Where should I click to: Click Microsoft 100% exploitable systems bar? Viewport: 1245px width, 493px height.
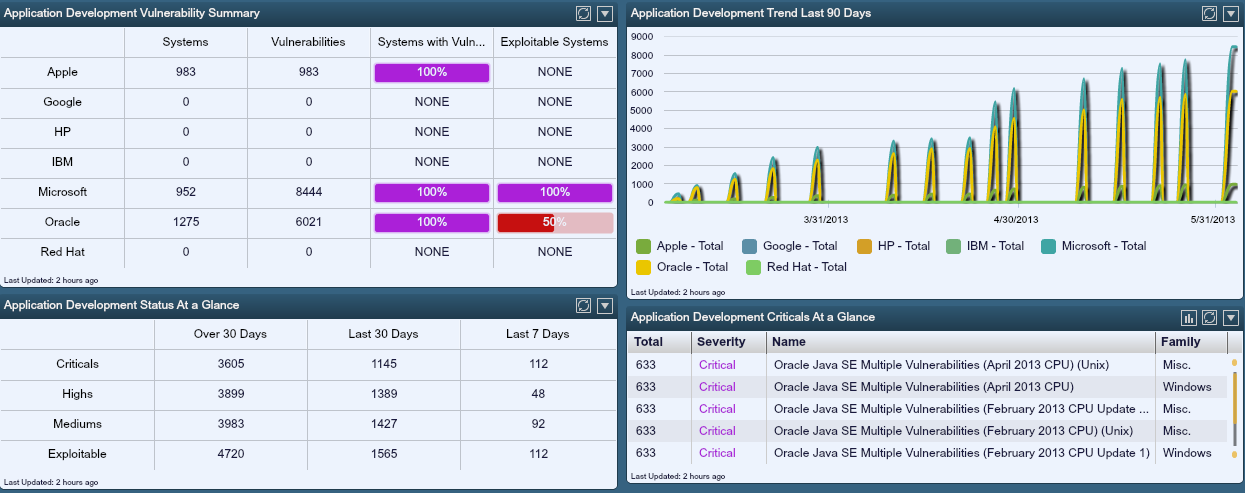pyautogui.click(x=554, y=192)
